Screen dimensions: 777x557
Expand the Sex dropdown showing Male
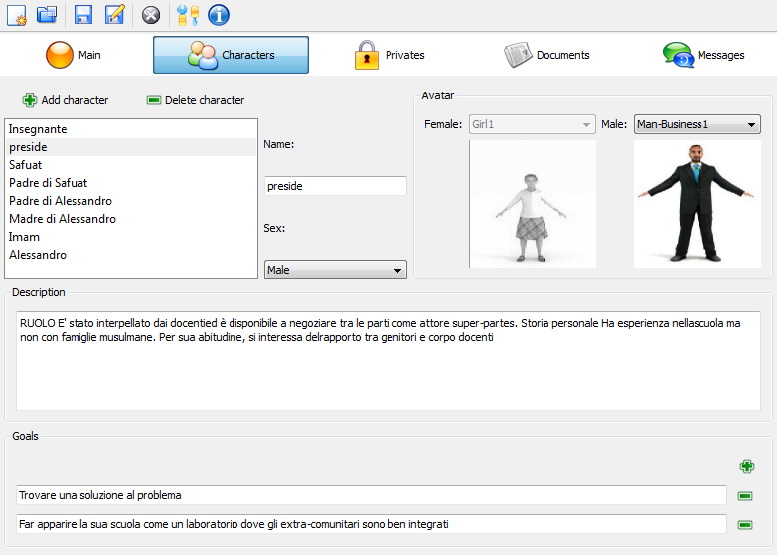(335, 270)
